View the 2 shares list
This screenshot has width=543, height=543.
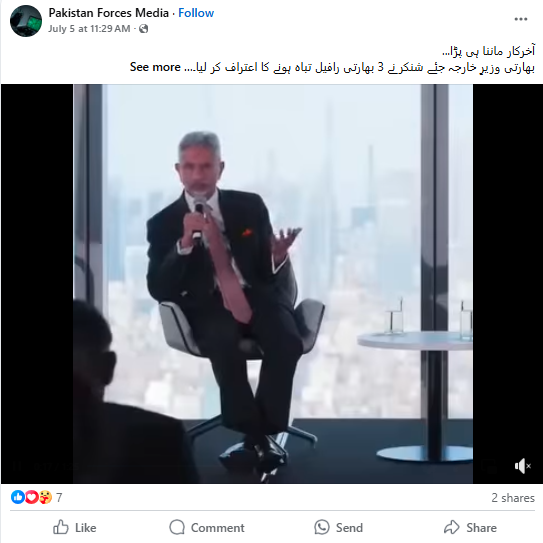(513, 498)
